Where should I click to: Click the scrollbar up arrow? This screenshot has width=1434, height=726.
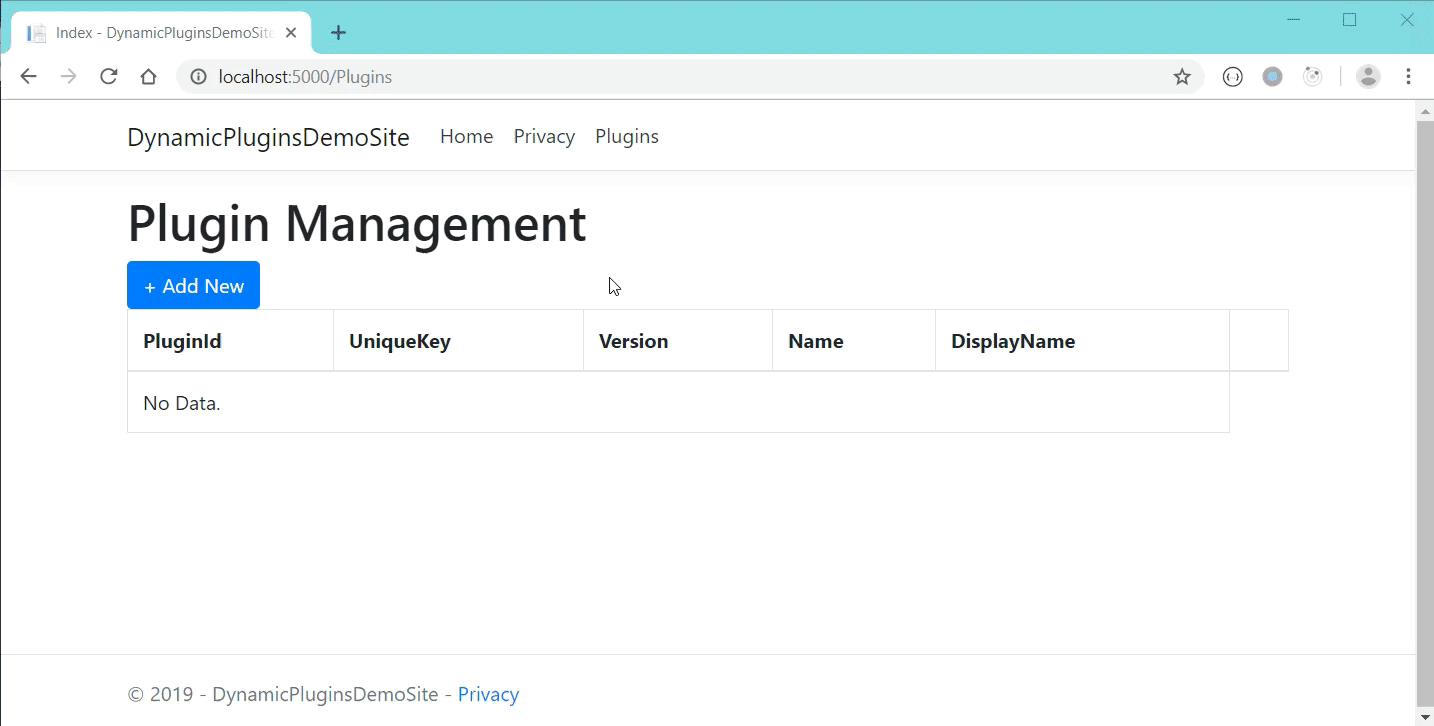pos(1425,109)
